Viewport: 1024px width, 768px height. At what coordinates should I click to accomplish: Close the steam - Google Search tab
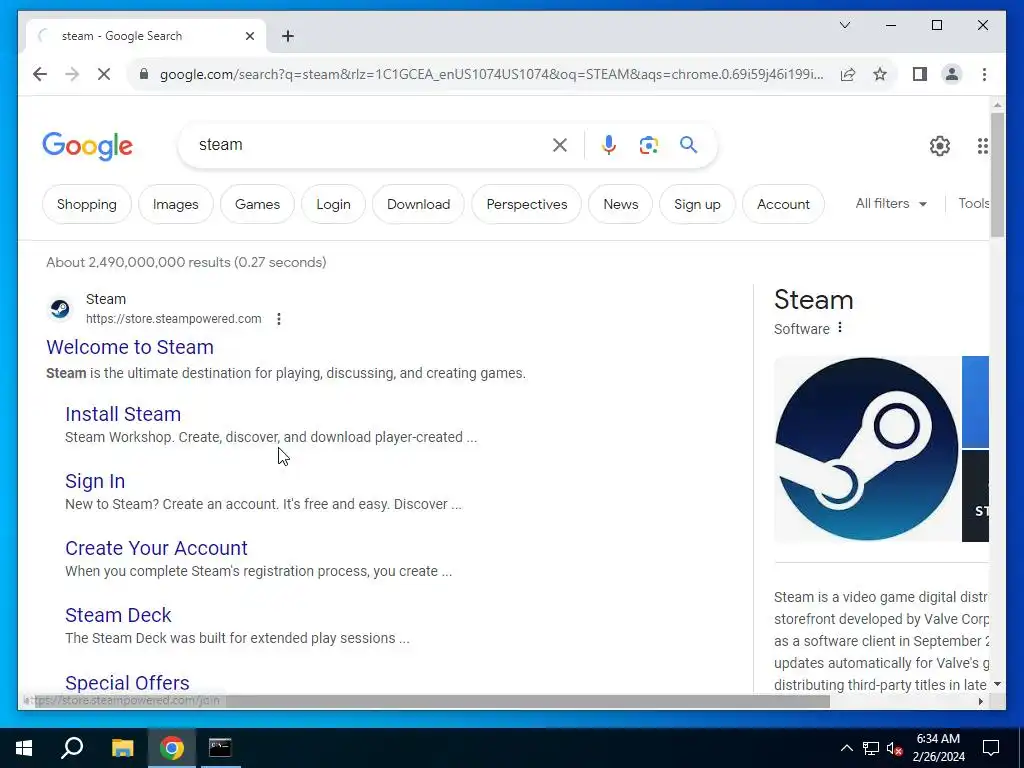249,36
